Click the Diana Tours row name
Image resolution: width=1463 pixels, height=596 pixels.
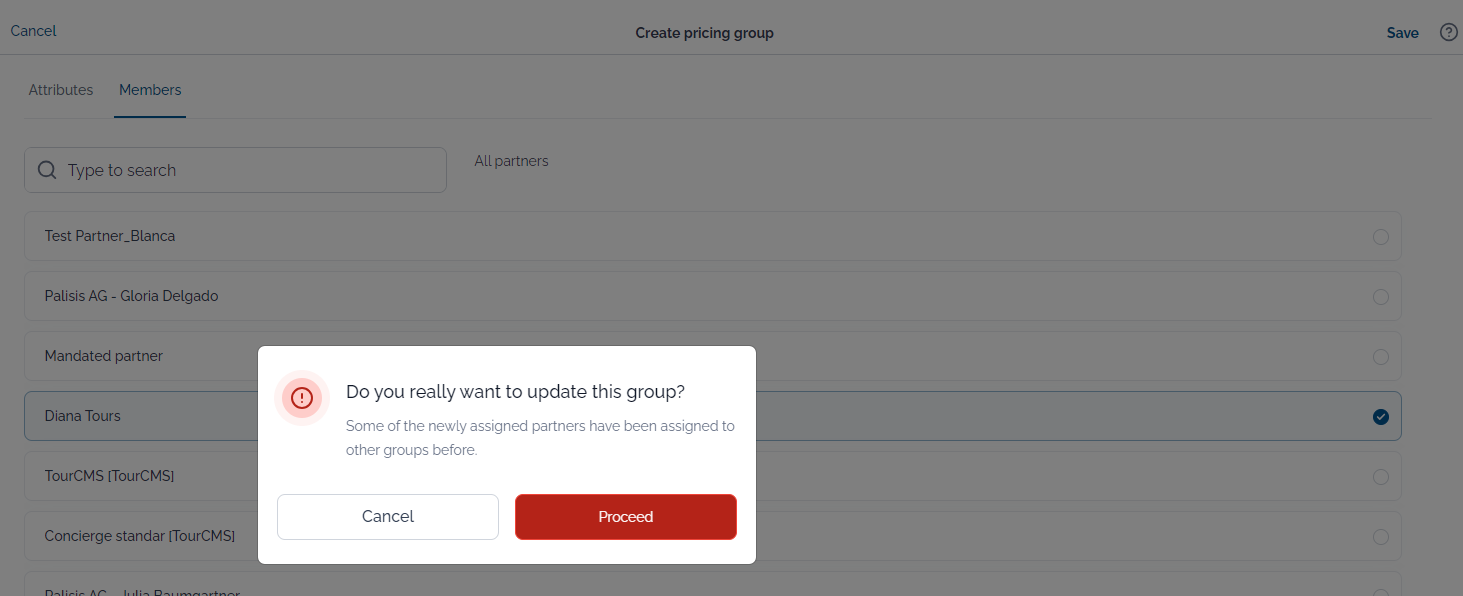pos(82,416)
